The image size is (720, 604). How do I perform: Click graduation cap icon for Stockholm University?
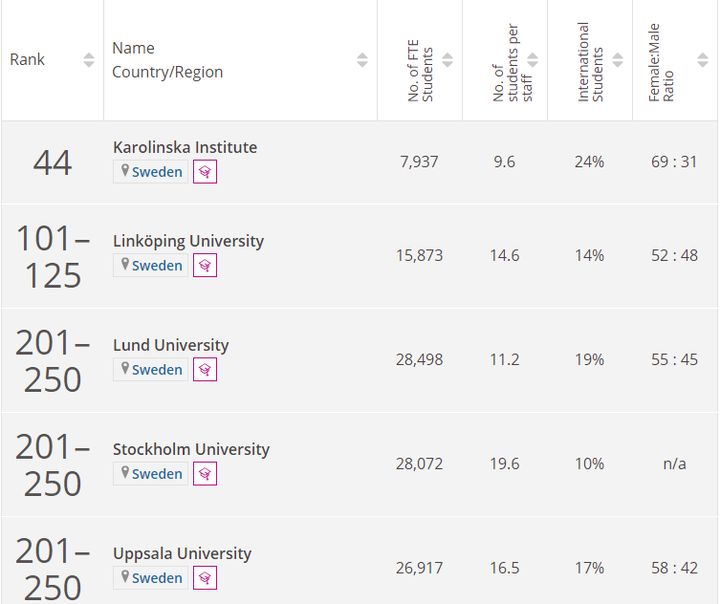pyautogui.click(x=205, y=474)
